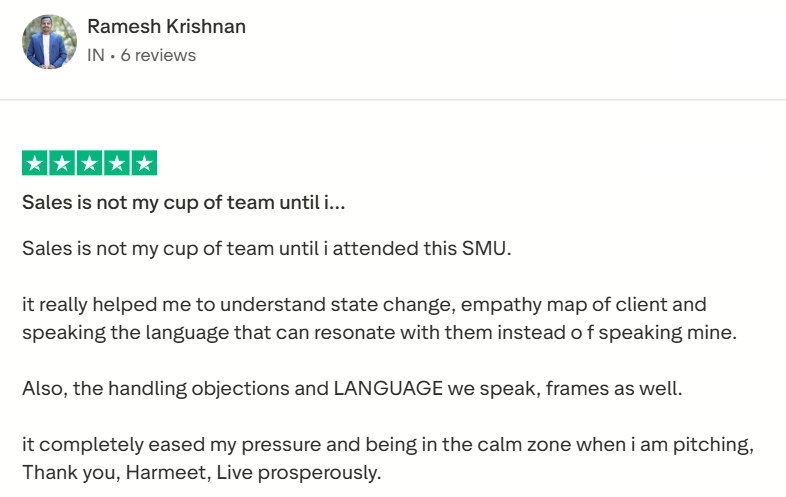Viewport: 786px width, 497px height.
Task: Click the third green rating star
Action: coord(90,163)
